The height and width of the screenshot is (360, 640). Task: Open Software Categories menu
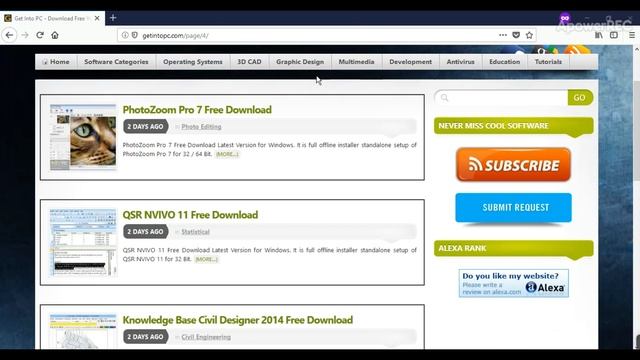(x=116, y=62)
